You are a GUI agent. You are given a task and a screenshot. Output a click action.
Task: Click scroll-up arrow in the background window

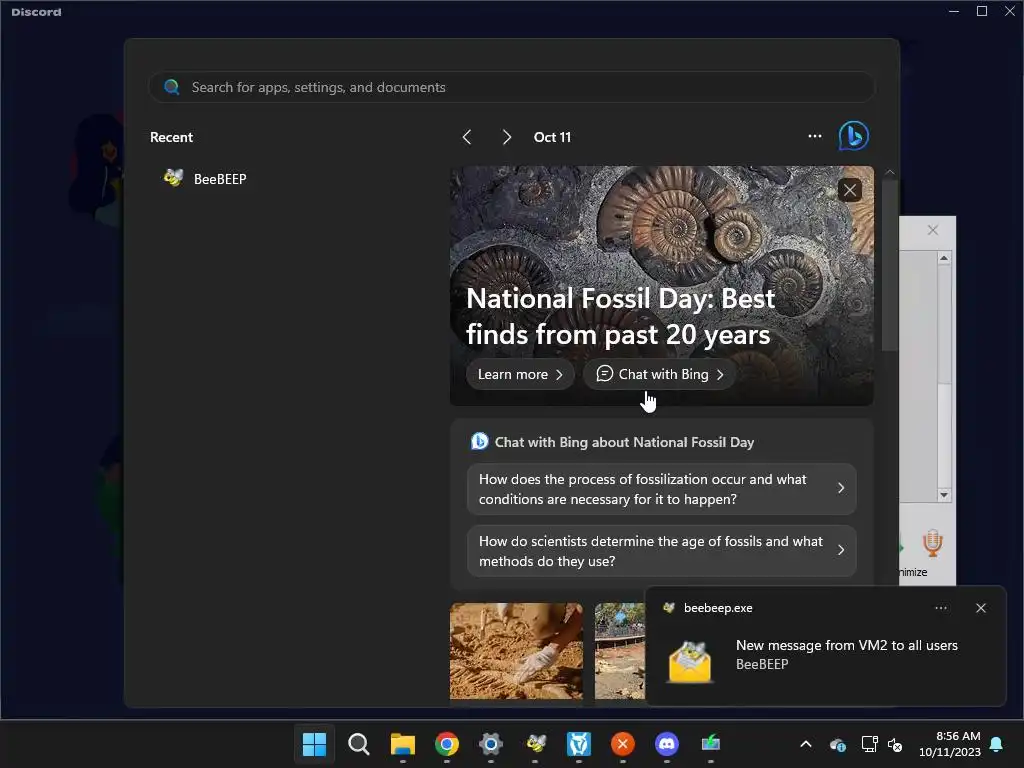[x=944, y=259]
